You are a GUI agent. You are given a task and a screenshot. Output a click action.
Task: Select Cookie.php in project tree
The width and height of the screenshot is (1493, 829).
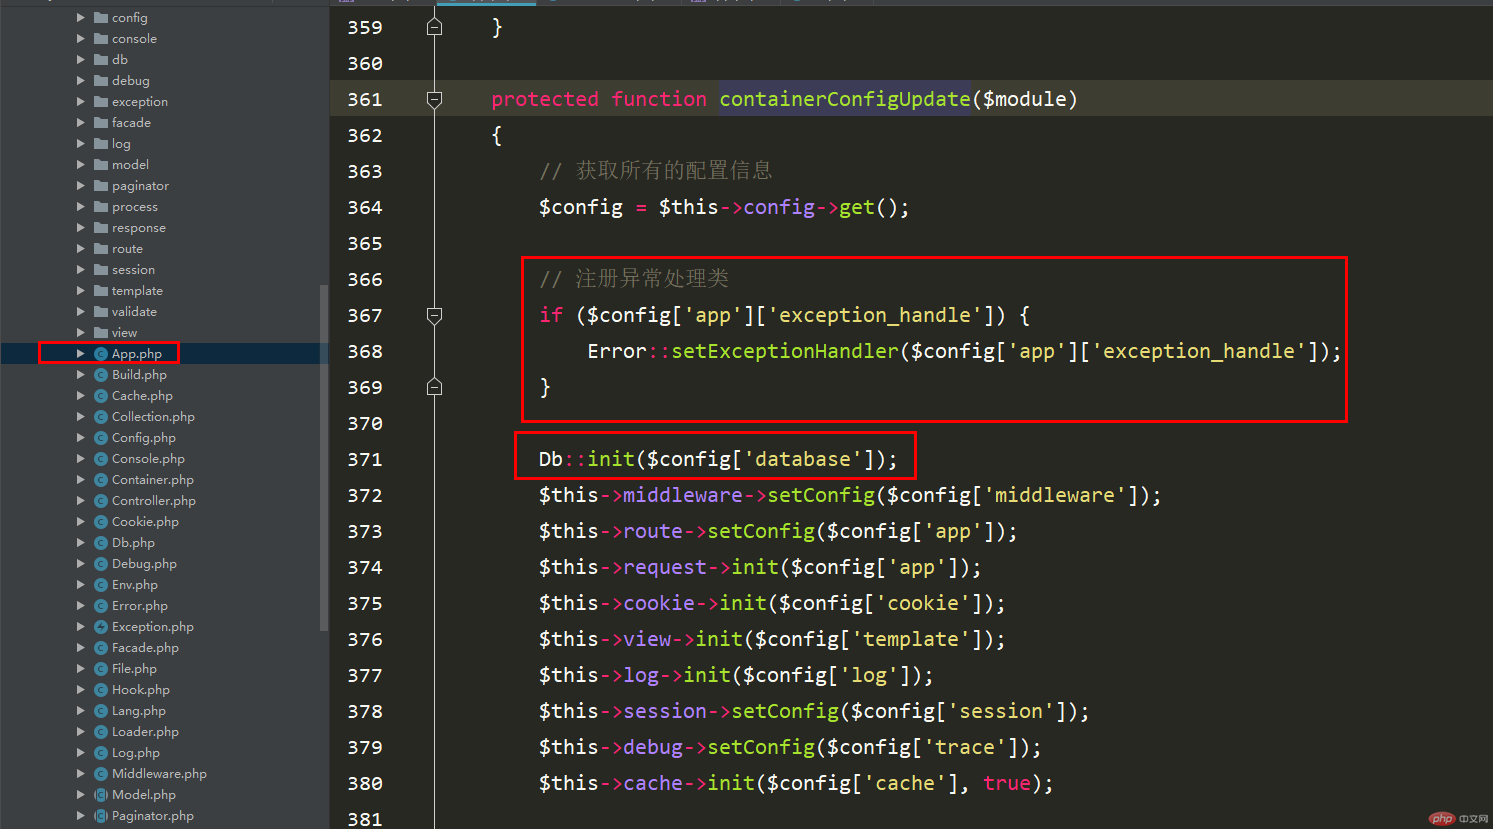pos(145,521)
